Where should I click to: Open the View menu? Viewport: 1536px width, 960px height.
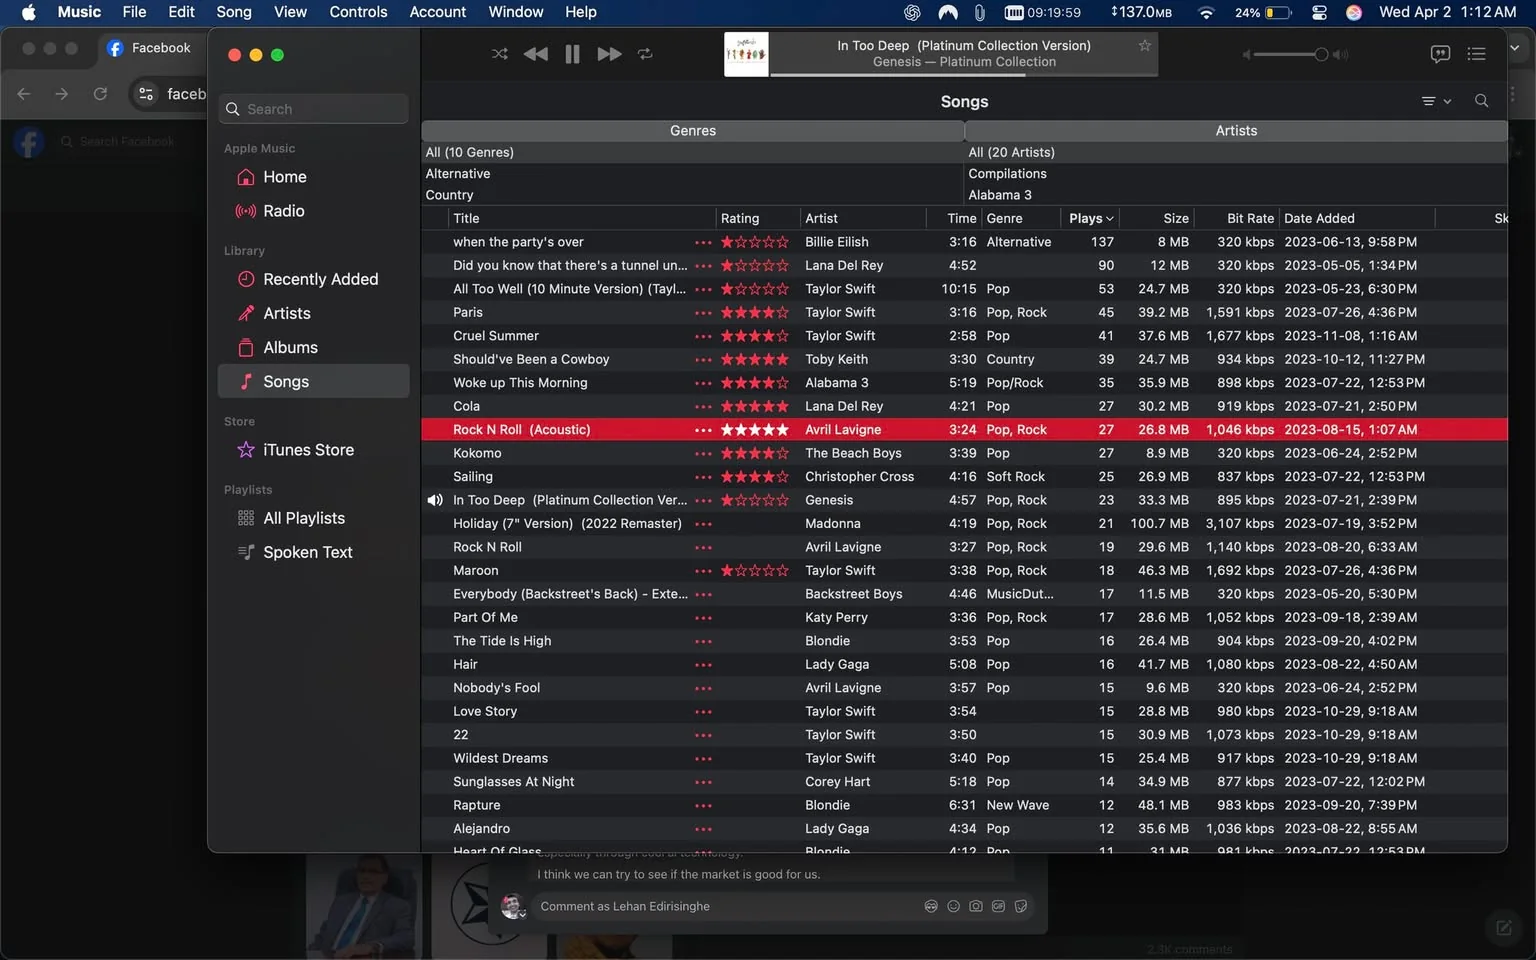tap(290, 12)
